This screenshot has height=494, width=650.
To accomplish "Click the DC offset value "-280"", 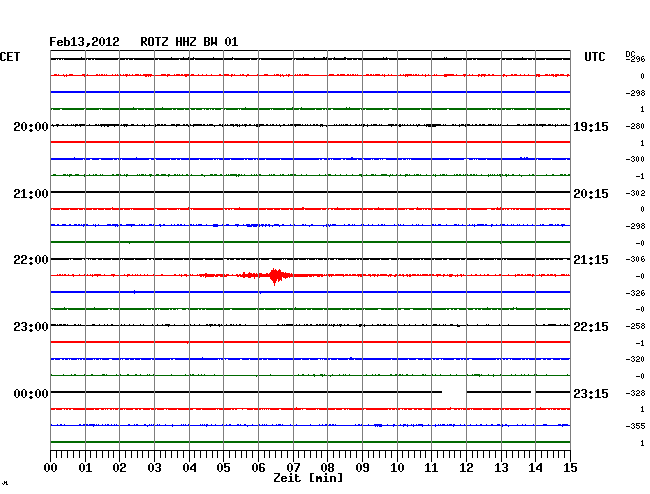I will click(x=635, y=126).
